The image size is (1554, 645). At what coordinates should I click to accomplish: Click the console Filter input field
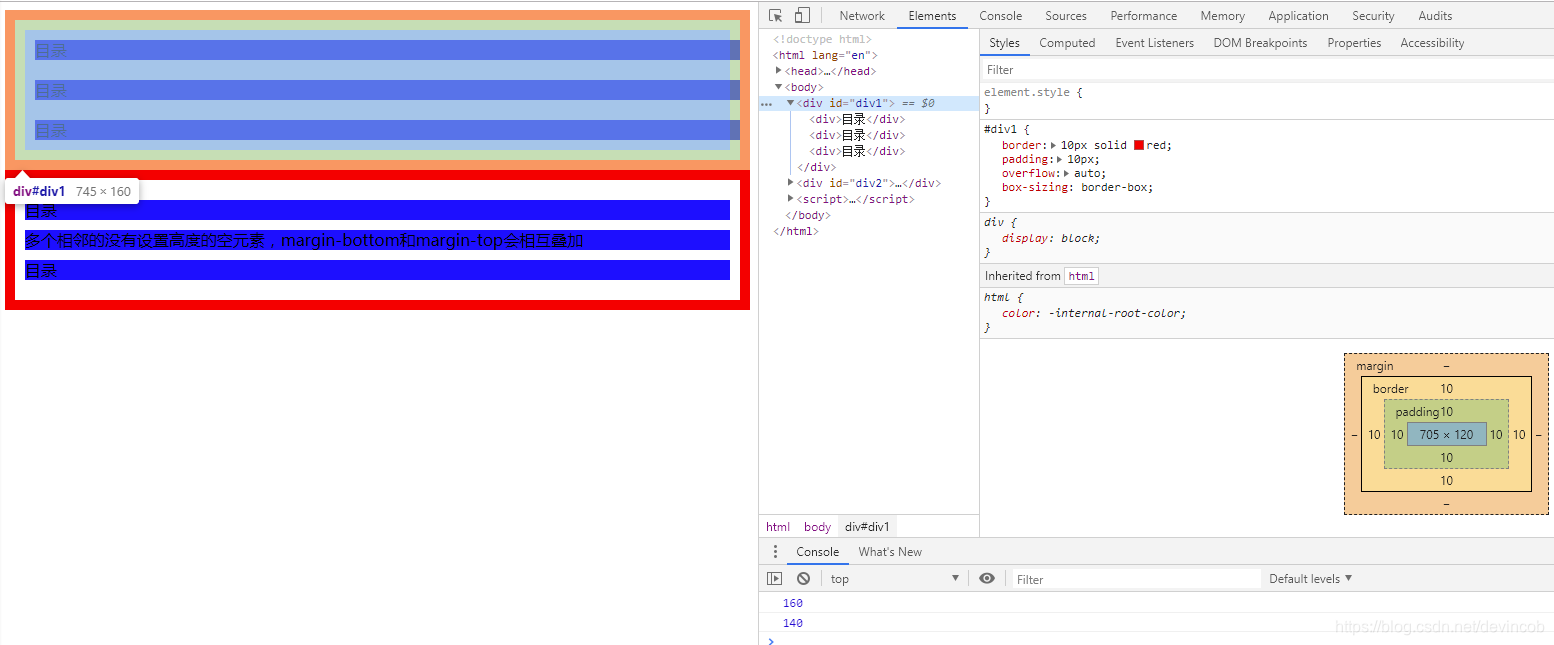pos(1136,579)
